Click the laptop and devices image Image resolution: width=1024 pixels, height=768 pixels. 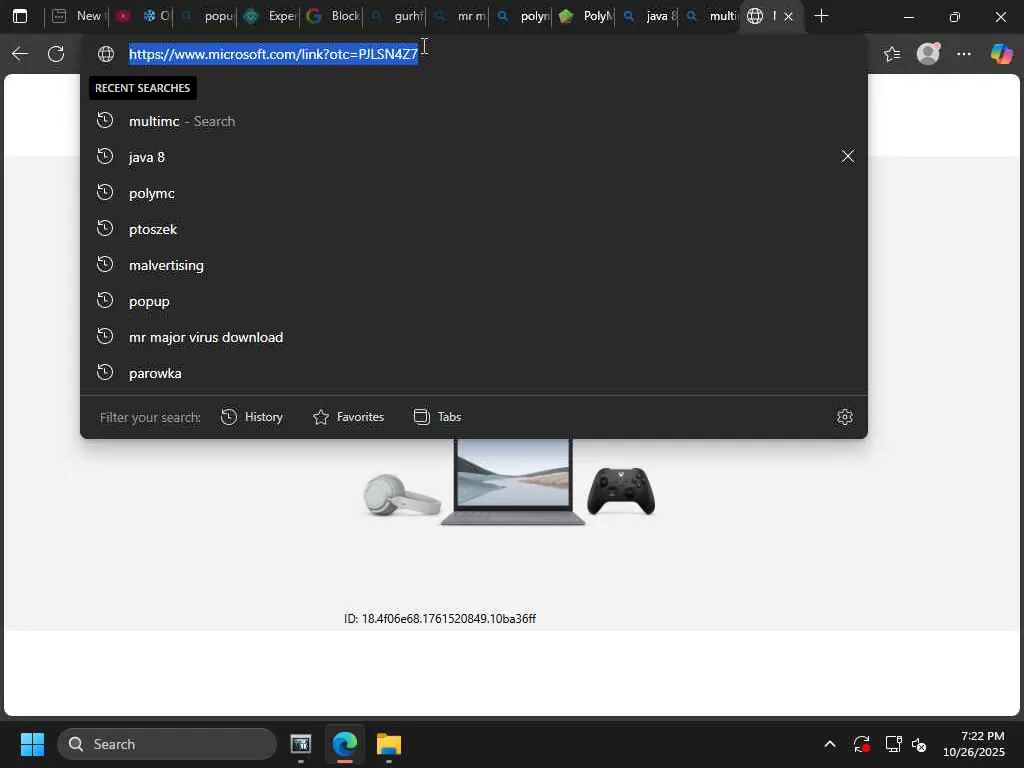509,482
